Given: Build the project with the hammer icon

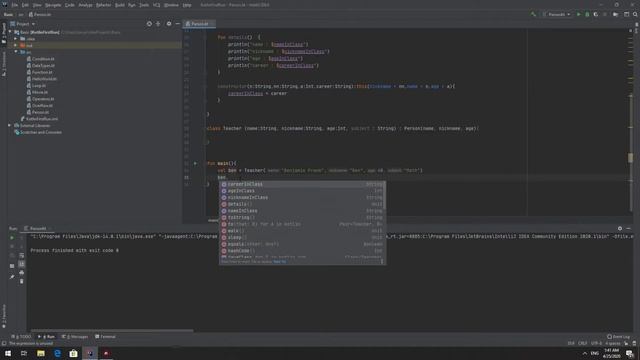Looking at the screenshot, I should (x=533, y=14).
